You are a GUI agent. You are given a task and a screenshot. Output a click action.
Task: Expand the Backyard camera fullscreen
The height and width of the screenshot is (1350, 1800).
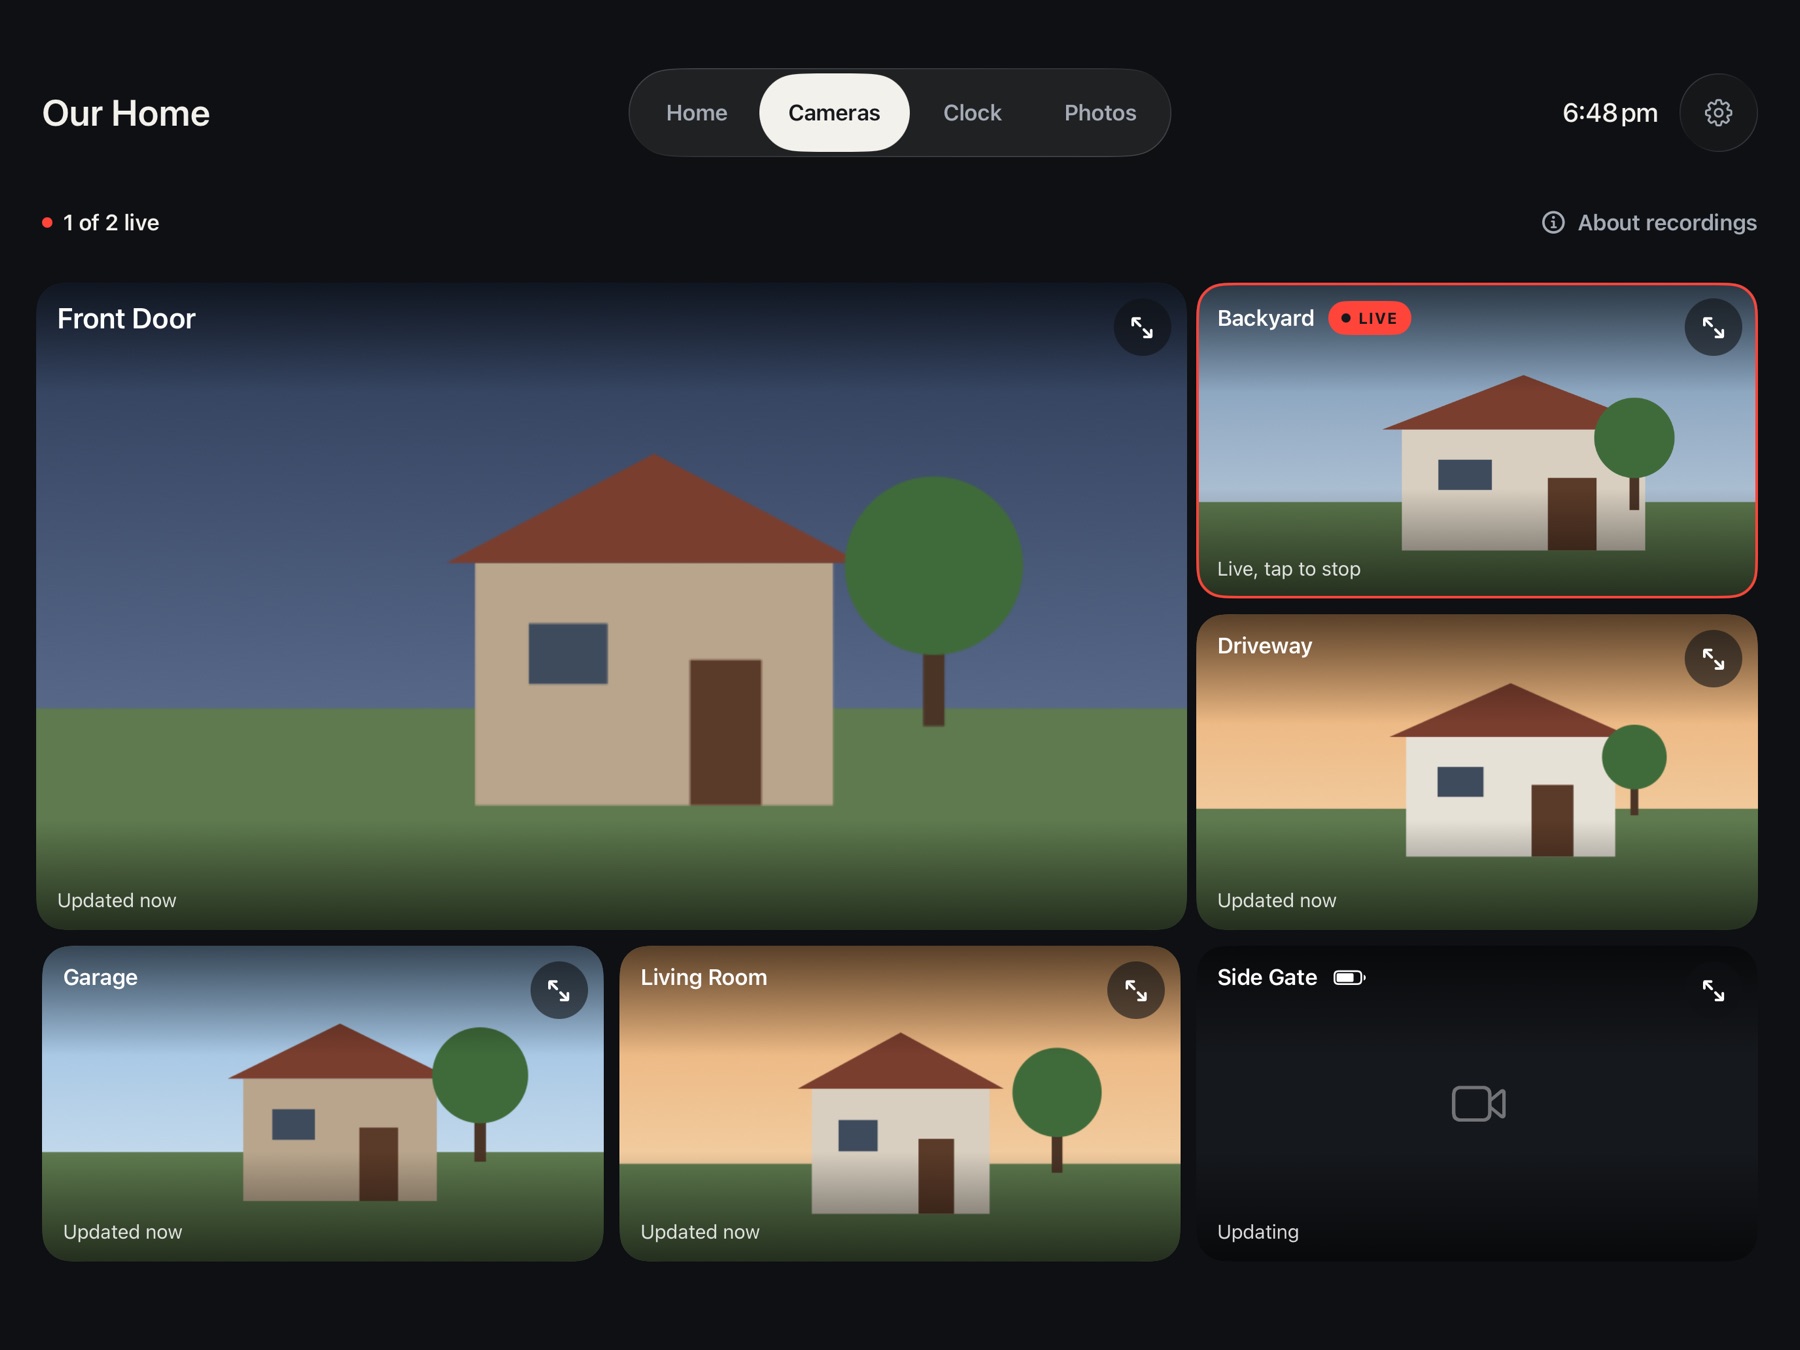[x=1713, y=327]
